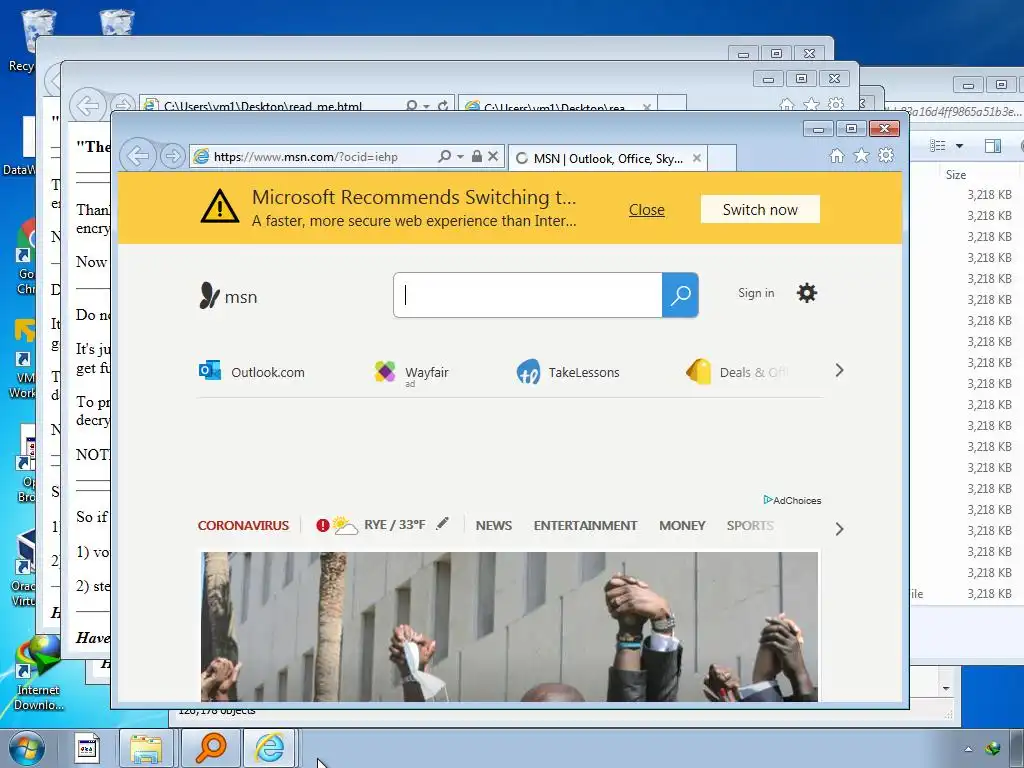Click the forward arrow in MSN browser
Image resolution: width=1024 pixels, height=768 pixels.
pos(172,156)
